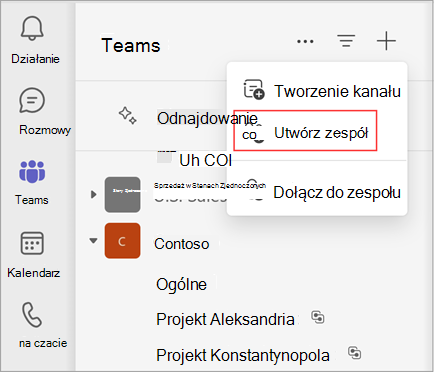This screenshot has width=435, height=373.
Task: Collapse the Contoso team channel list
Action: (94, 240)
